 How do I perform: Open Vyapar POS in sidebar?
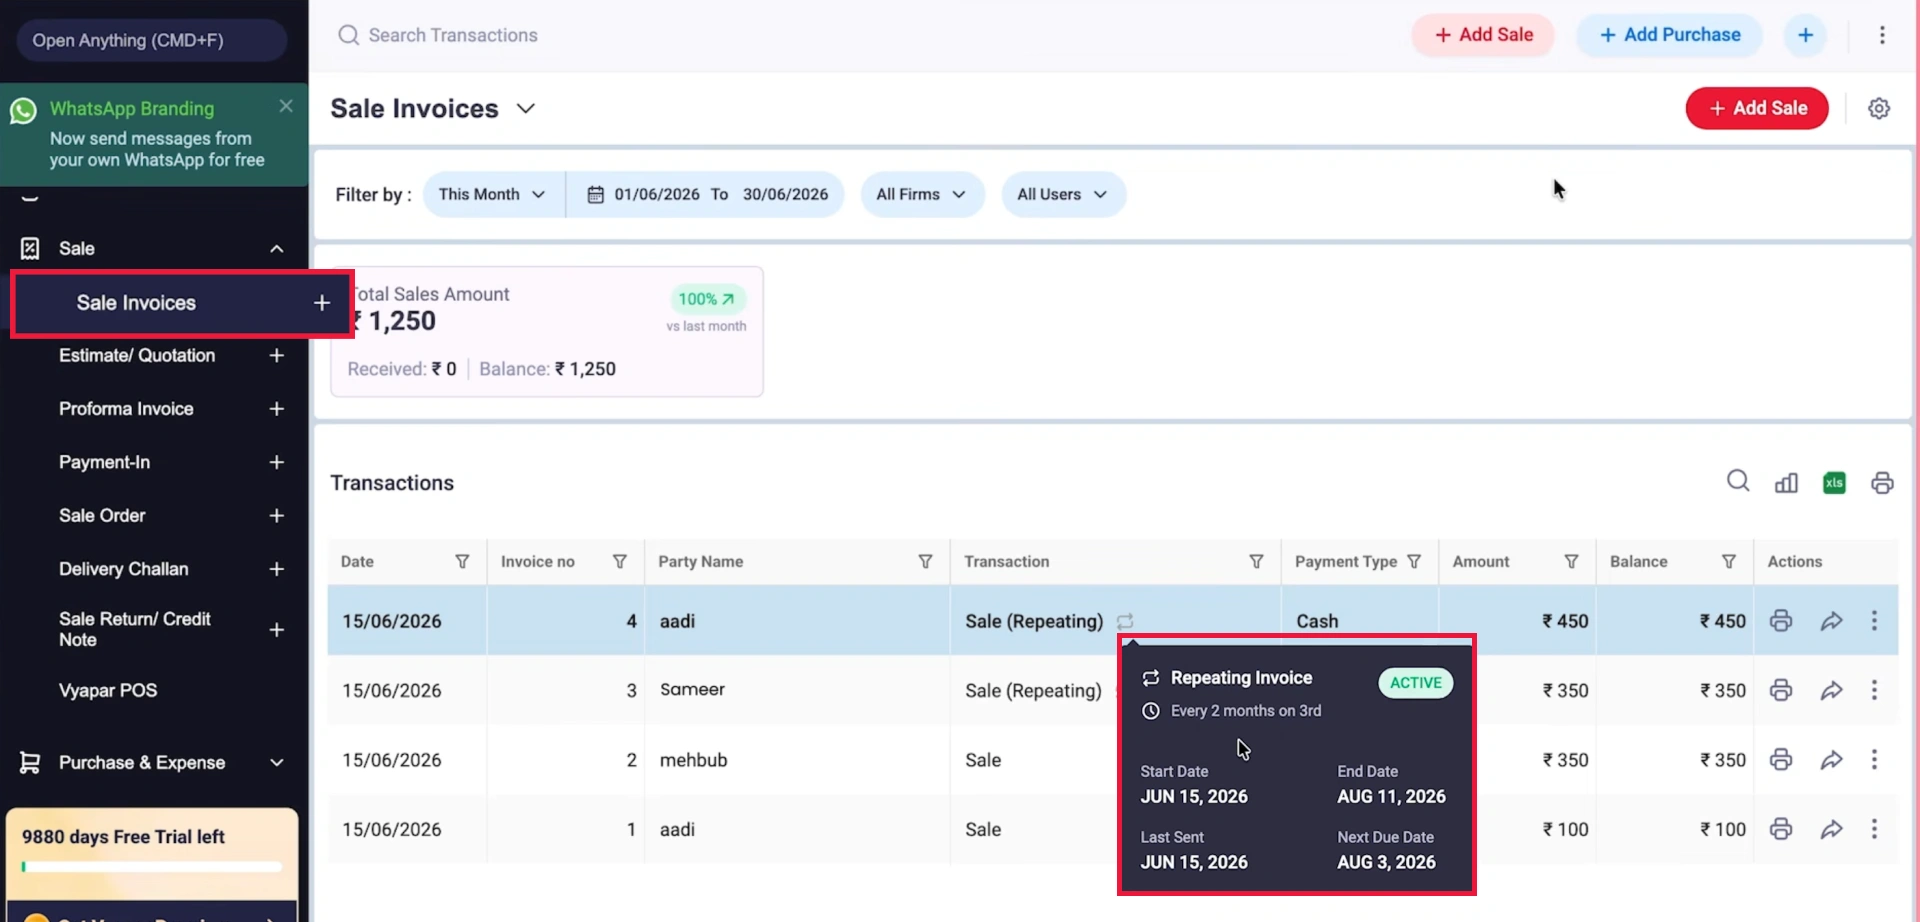pos(108,690)
